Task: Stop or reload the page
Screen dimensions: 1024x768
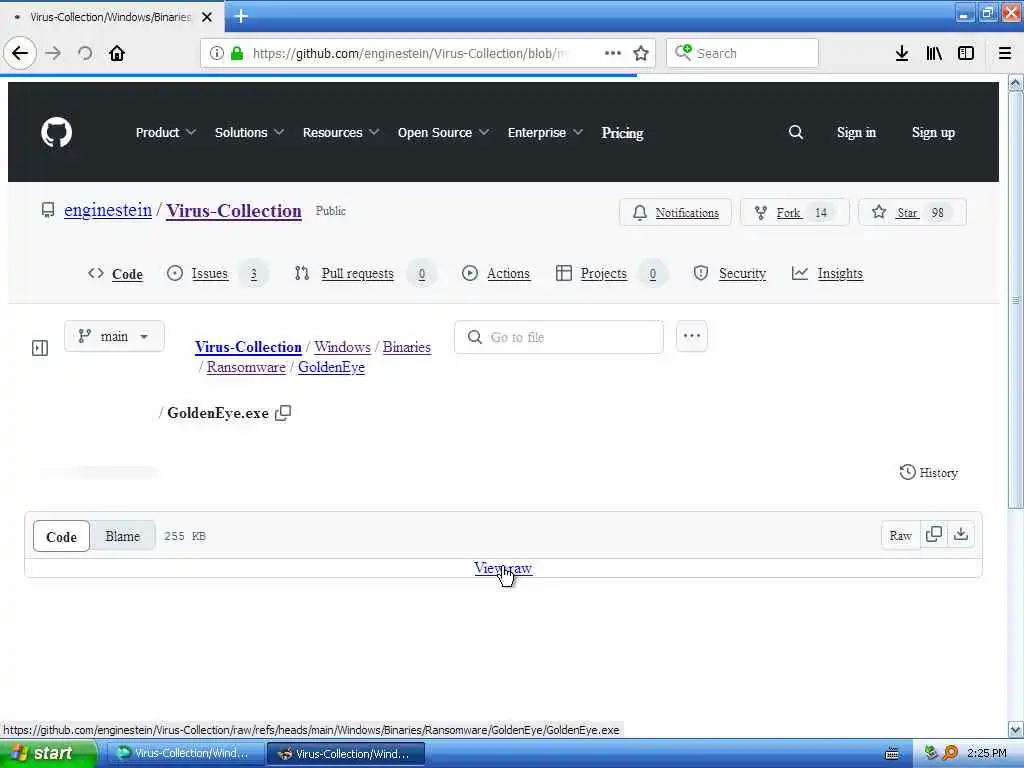Action: click(x=85, y=53)
